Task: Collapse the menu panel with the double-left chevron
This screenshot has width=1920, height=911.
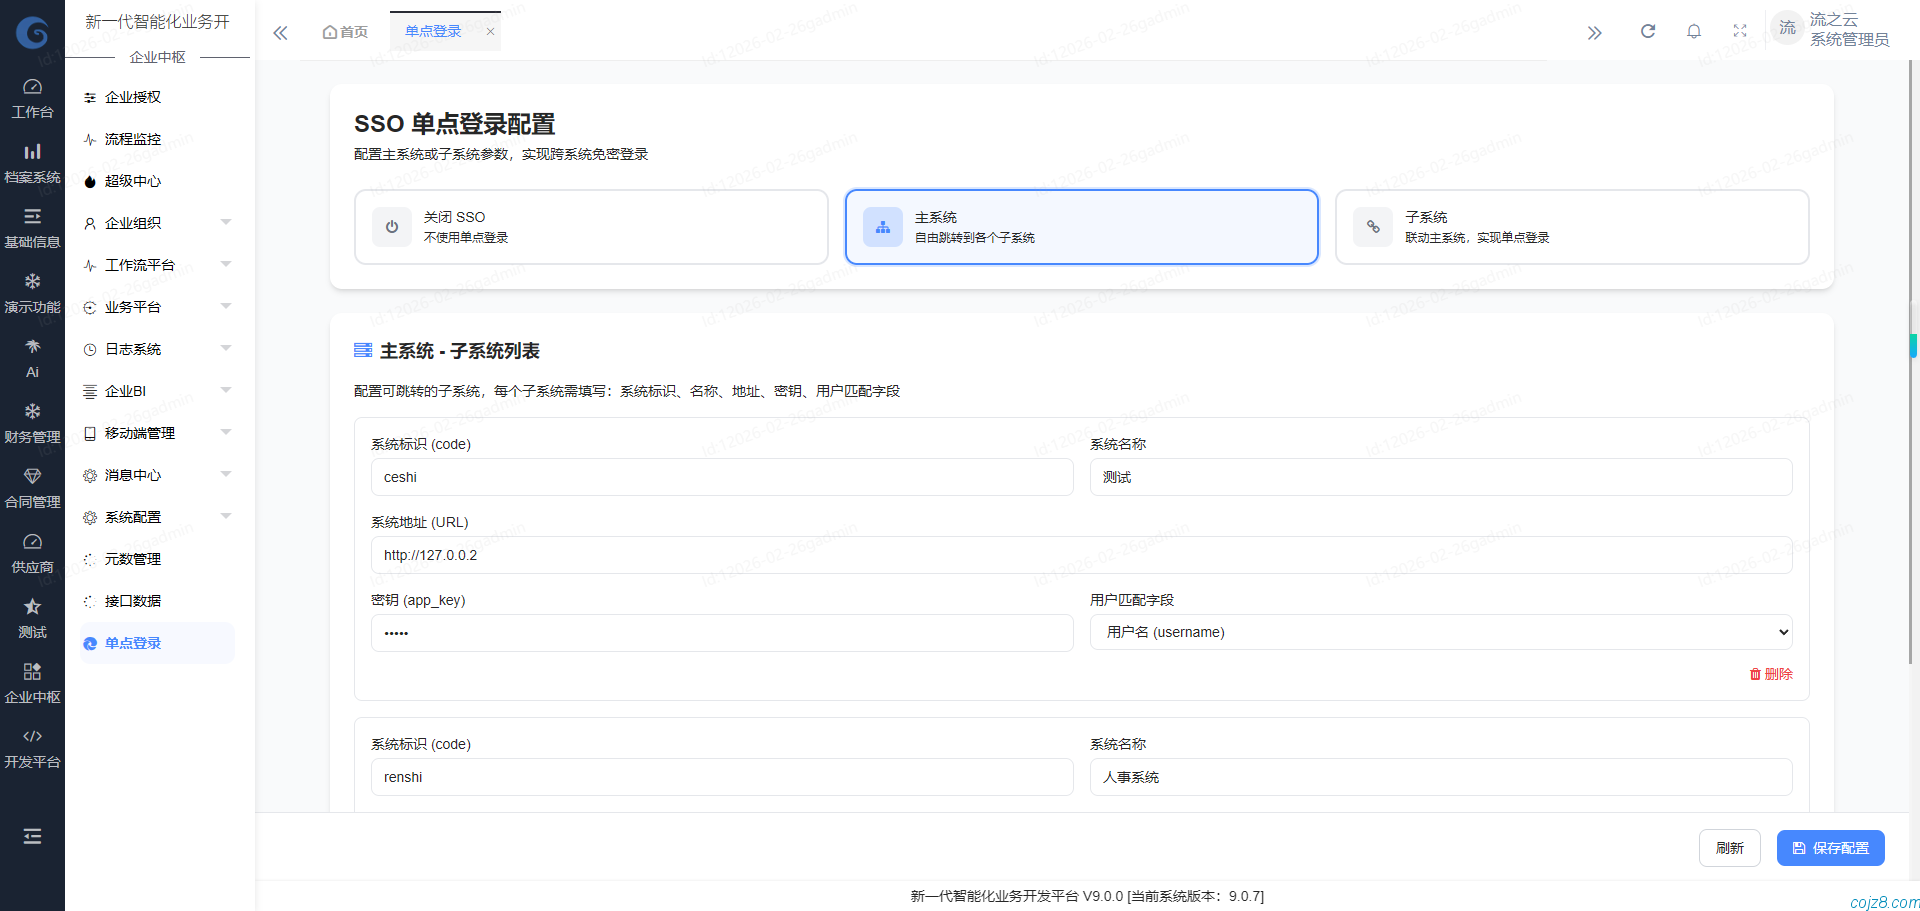Action: point(280,32)
